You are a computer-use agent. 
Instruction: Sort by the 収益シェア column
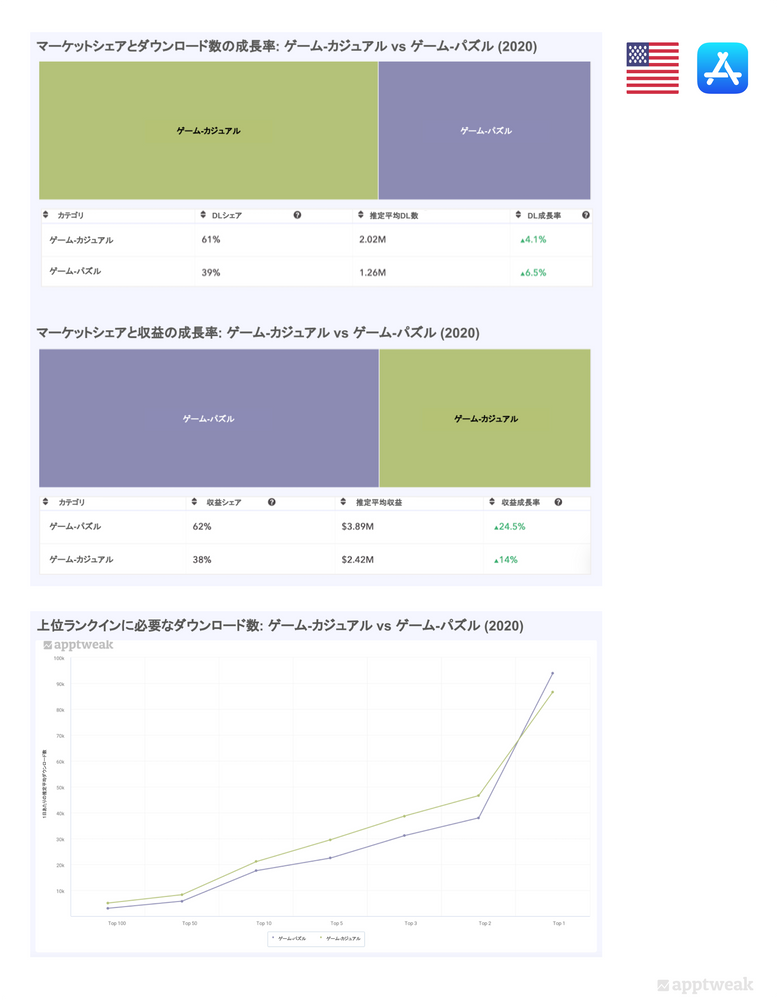point(195,502)
